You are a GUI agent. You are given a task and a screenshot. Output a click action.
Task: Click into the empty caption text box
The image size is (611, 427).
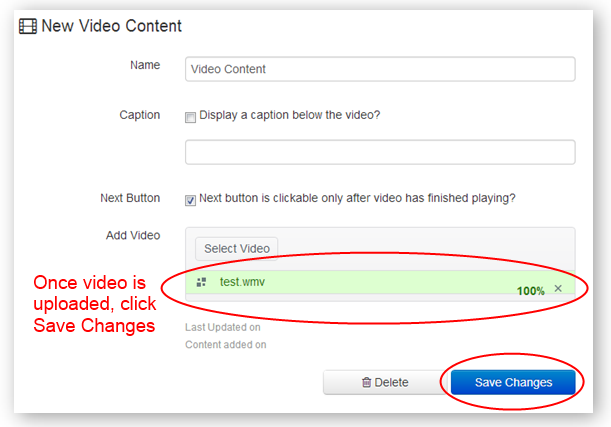[x=380, y=152]
